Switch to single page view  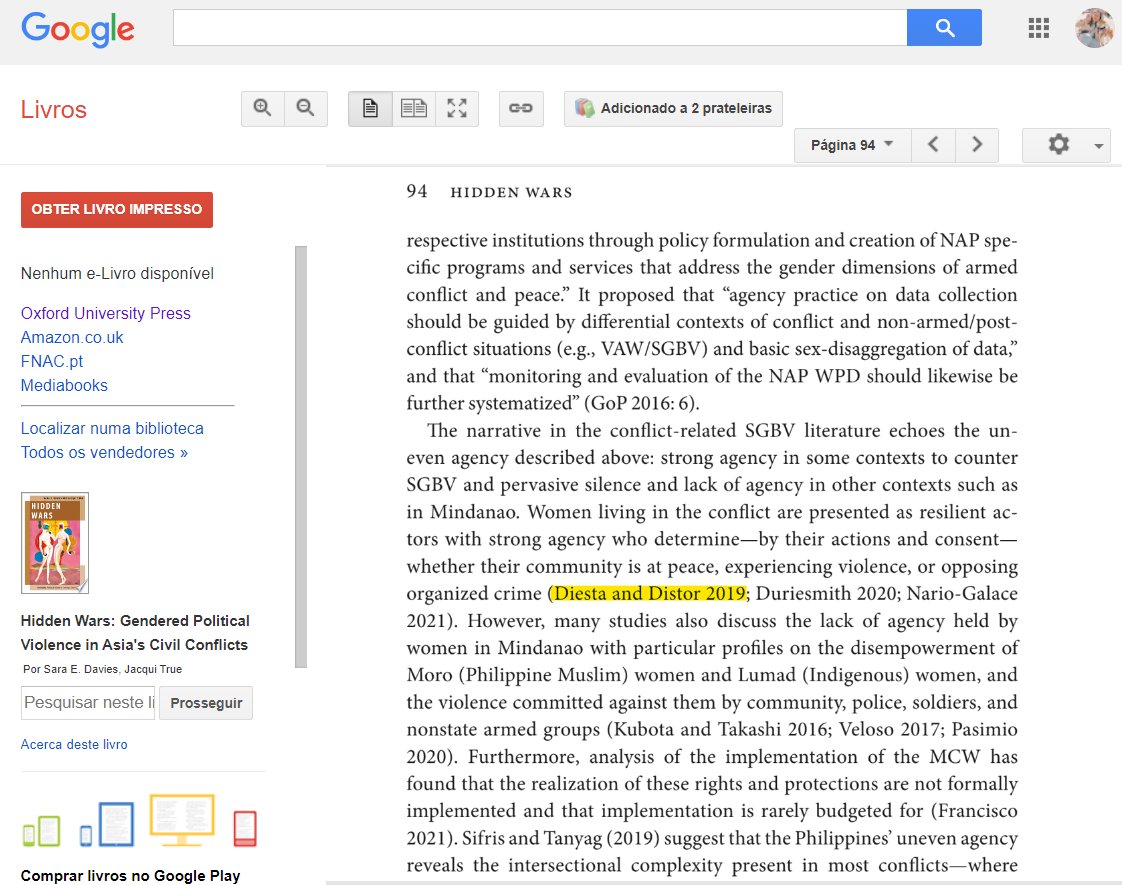click(370, 109)
